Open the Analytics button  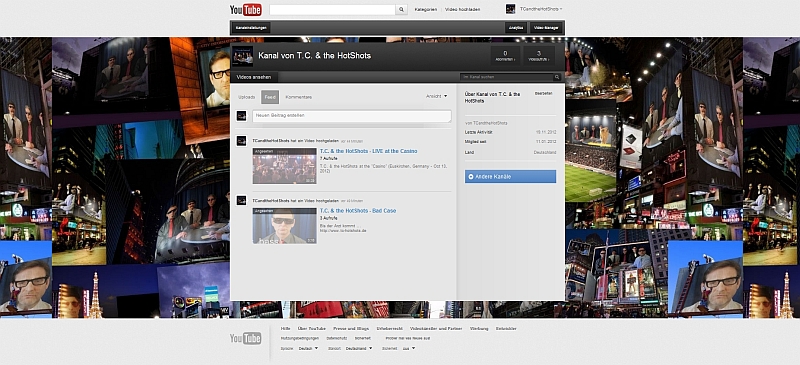(516, 28)
